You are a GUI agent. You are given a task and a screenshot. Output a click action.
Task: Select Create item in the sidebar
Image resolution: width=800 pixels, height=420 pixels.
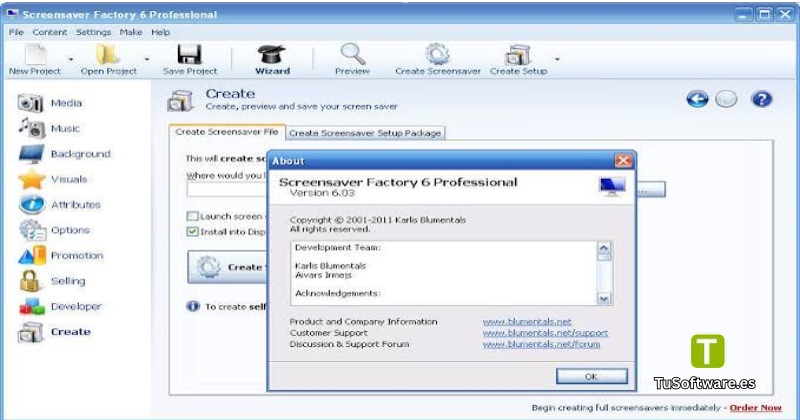(55, 332)
